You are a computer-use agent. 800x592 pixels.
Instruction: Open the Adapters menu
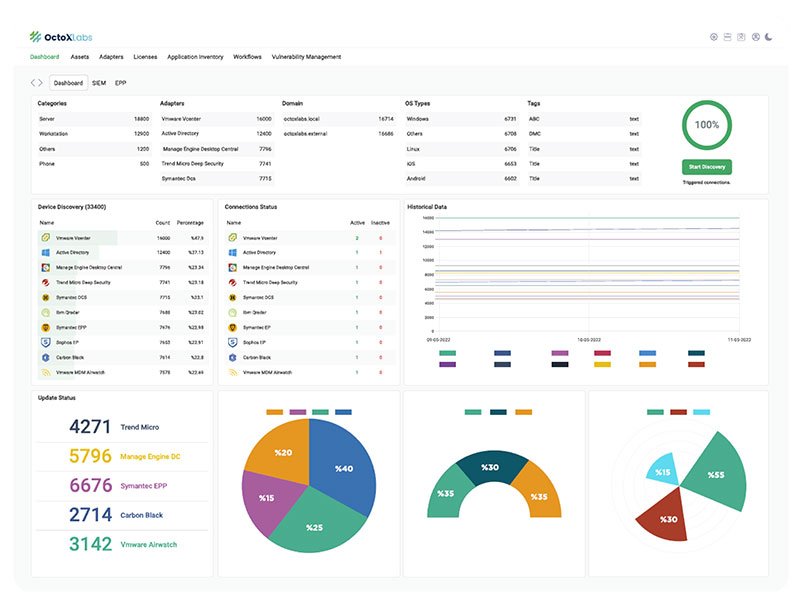click(111, 57)
